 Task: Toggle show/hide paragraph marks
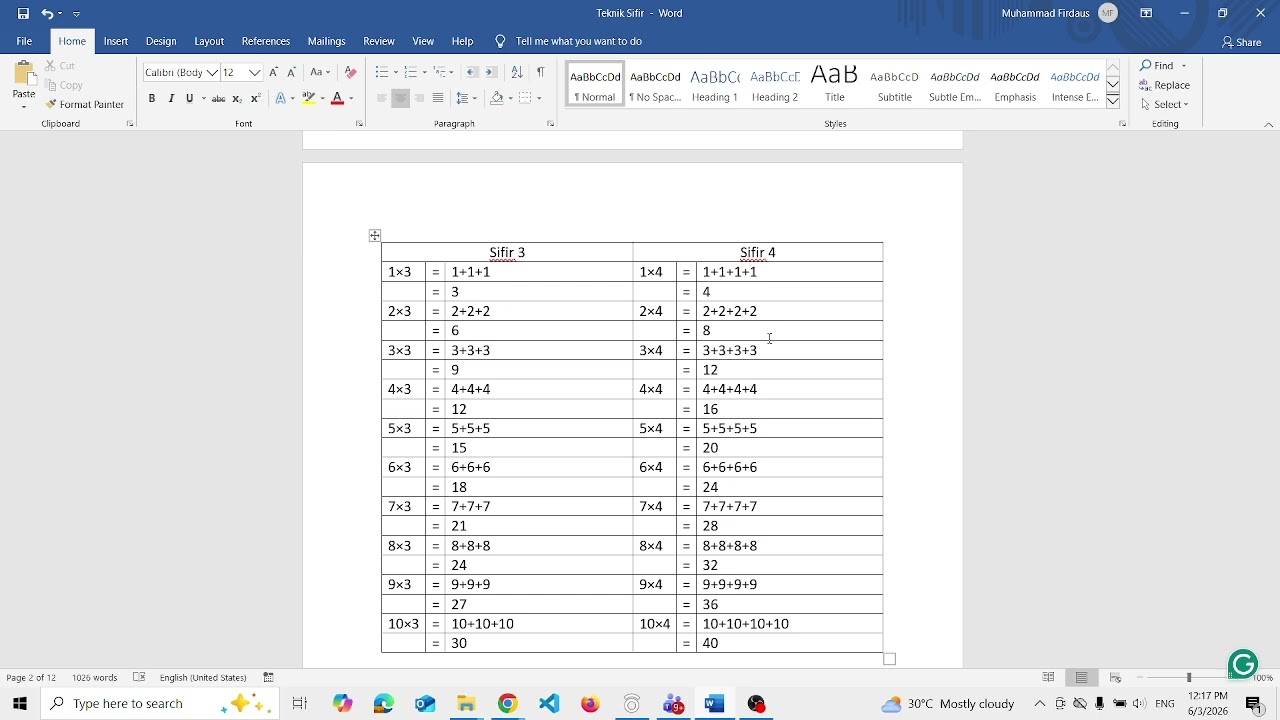[540, 72]
